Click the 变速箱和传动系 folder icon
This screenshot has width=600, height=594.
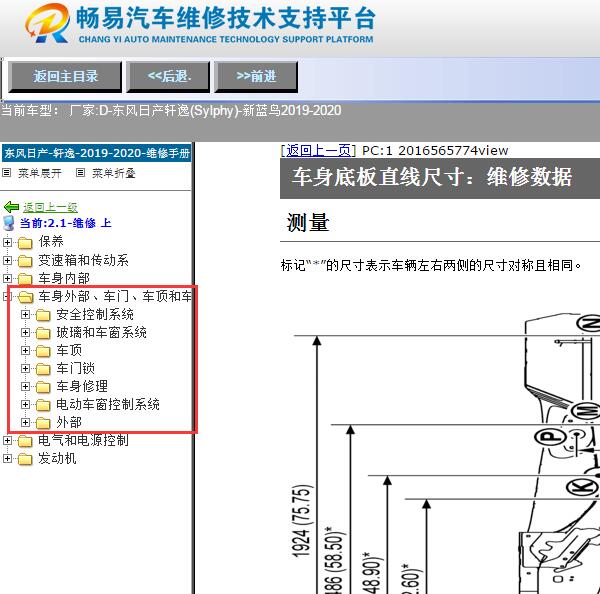point(25,261)
